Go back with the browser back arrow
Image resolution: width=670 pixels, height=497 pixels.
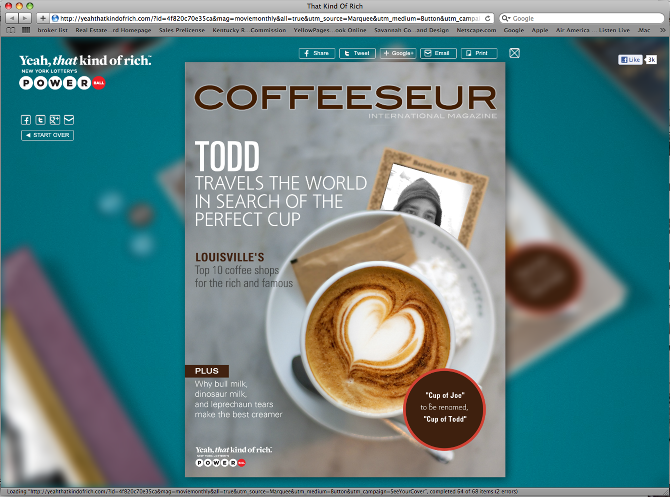pos(12,18)
